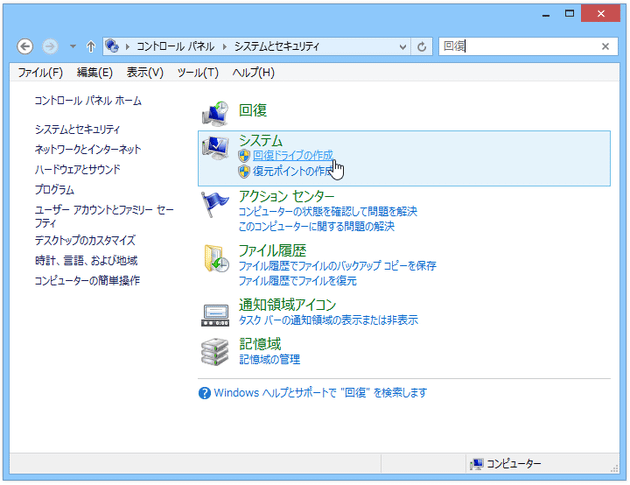Open the 表示(V) menu
This screenshot has width=630, height=485.
tap(145, 73)
